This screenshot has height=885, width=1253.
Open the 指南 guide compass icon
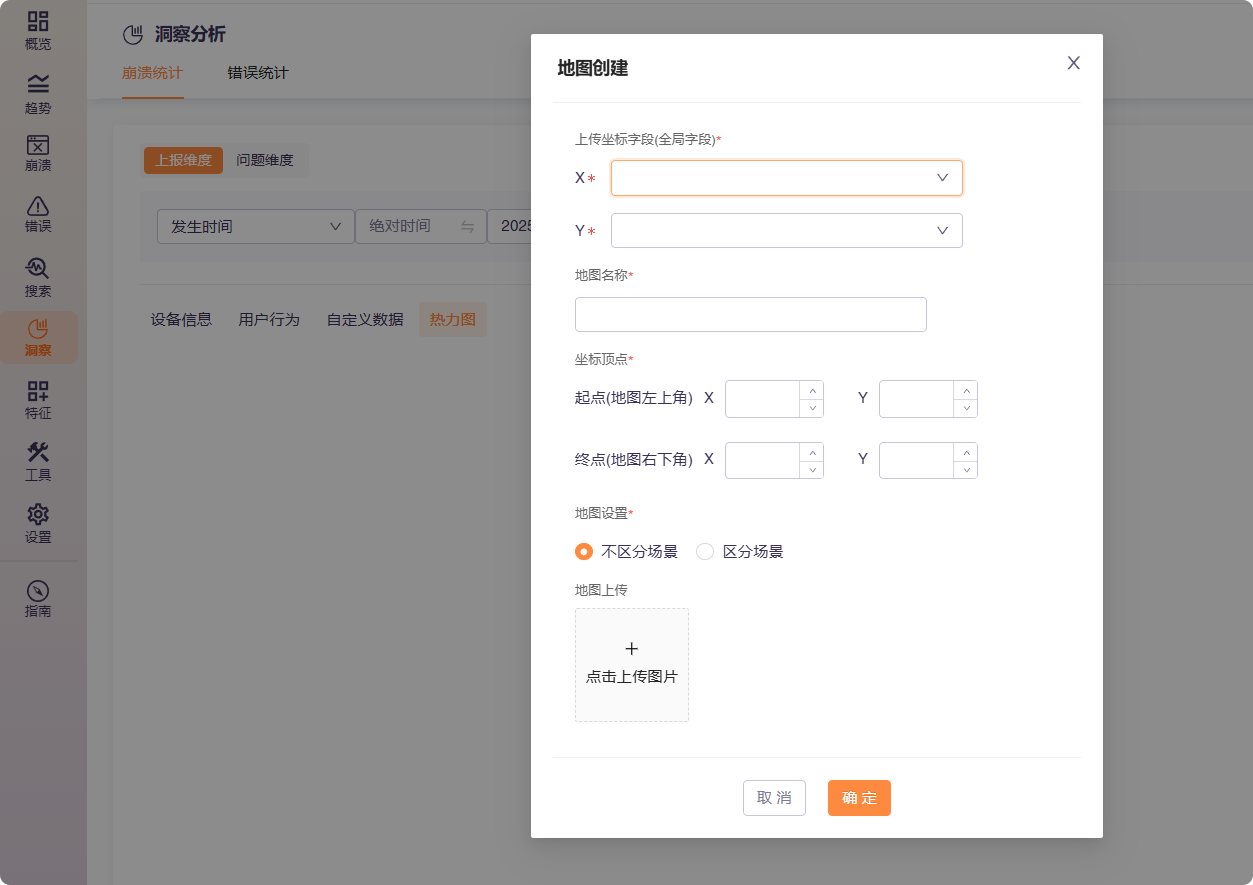click(x=38, y=591)
